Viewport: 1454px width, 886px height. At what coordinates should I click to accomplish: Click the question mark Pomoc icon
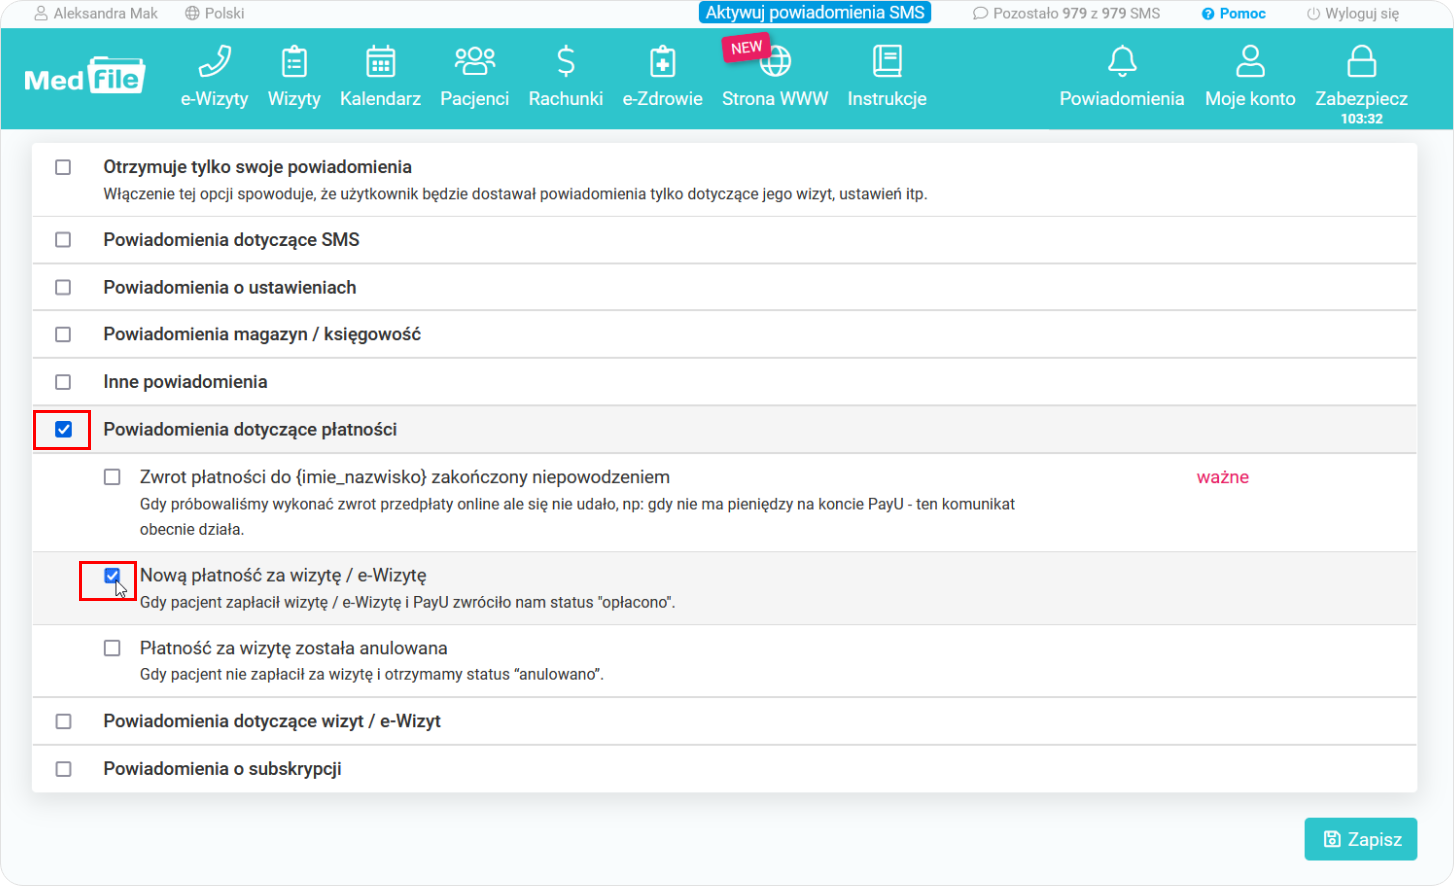point(1208,14)
